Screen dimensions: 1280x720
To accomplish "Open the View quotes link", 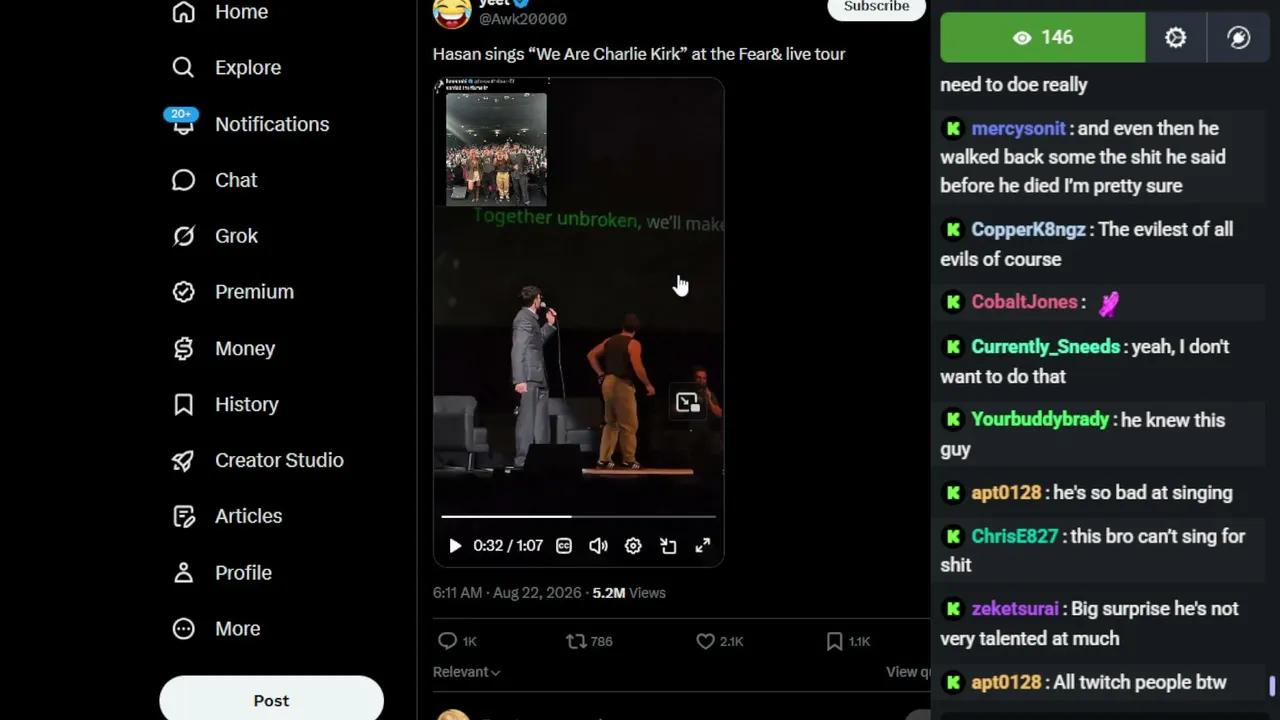I will point(908,672).
